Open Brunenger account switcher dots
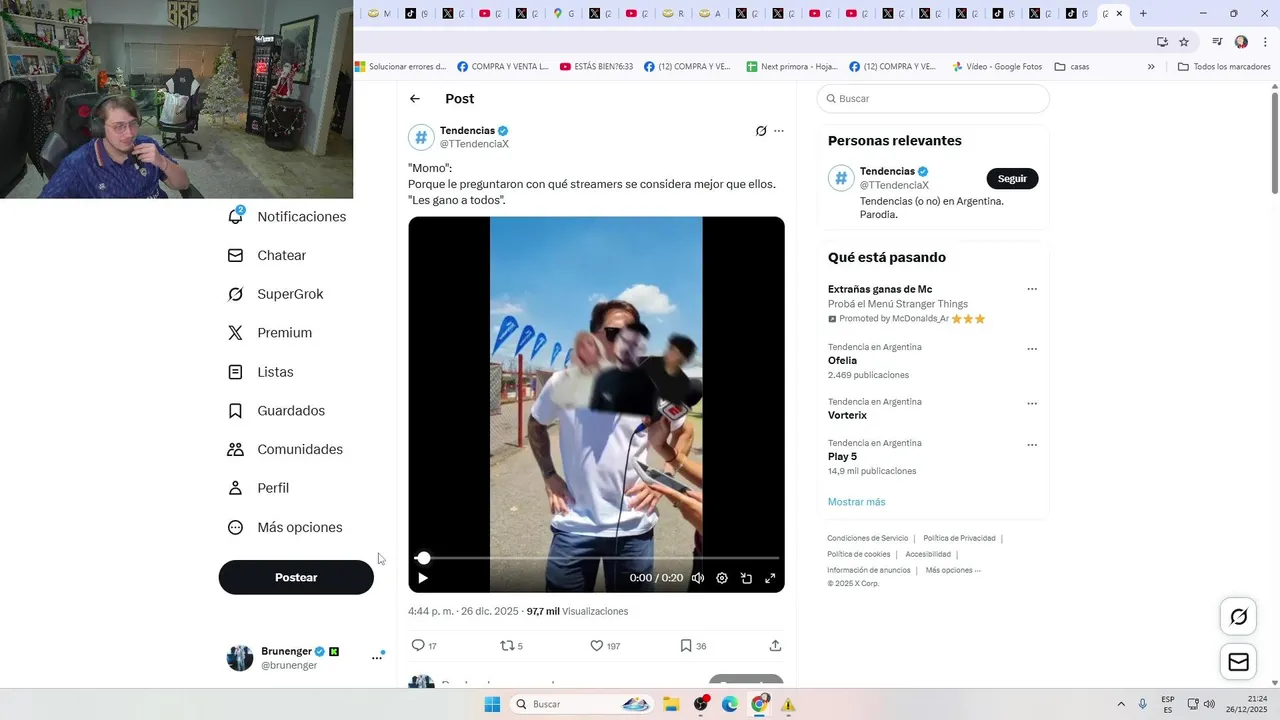The image size is (1280, 720). pos(377,657)
